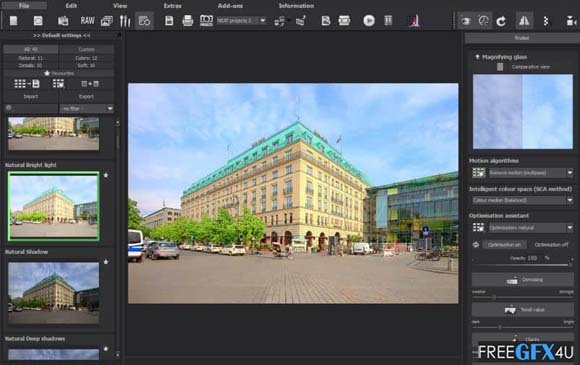Collapse the Magnifying glass section
The height and width of the screenshot is (365, 580).
[477, 57]
